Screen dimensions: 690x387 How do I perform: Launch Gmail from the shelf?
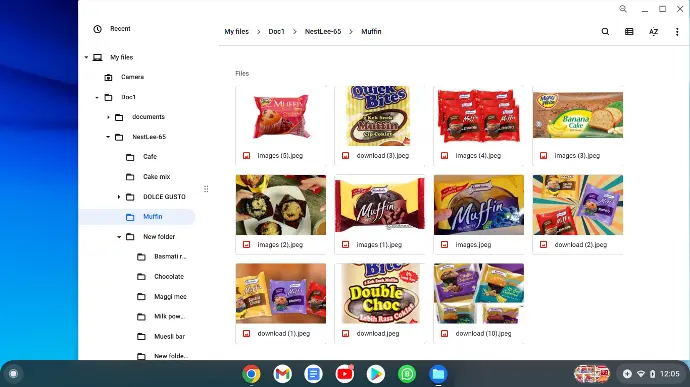282,374
